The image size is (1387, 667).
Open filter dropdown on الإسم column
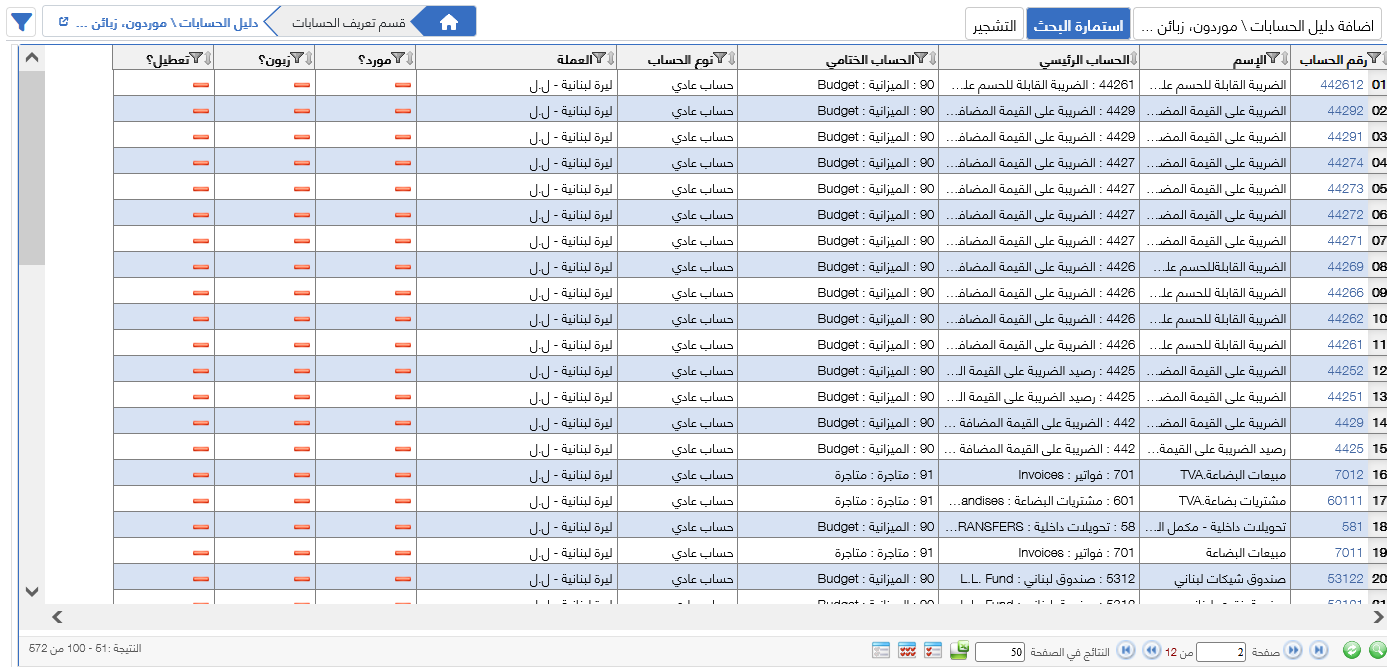[1274, 56]
